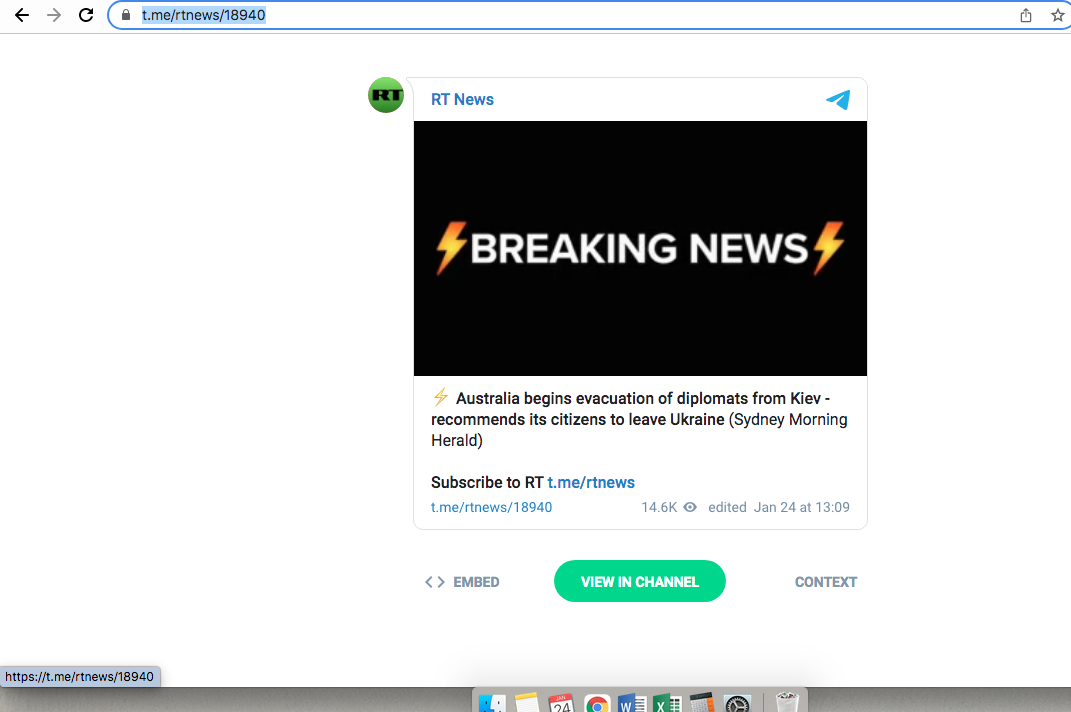1071x712 pixels.
Task: Click the word edited beside the date
Action: [x=727, y=507]
